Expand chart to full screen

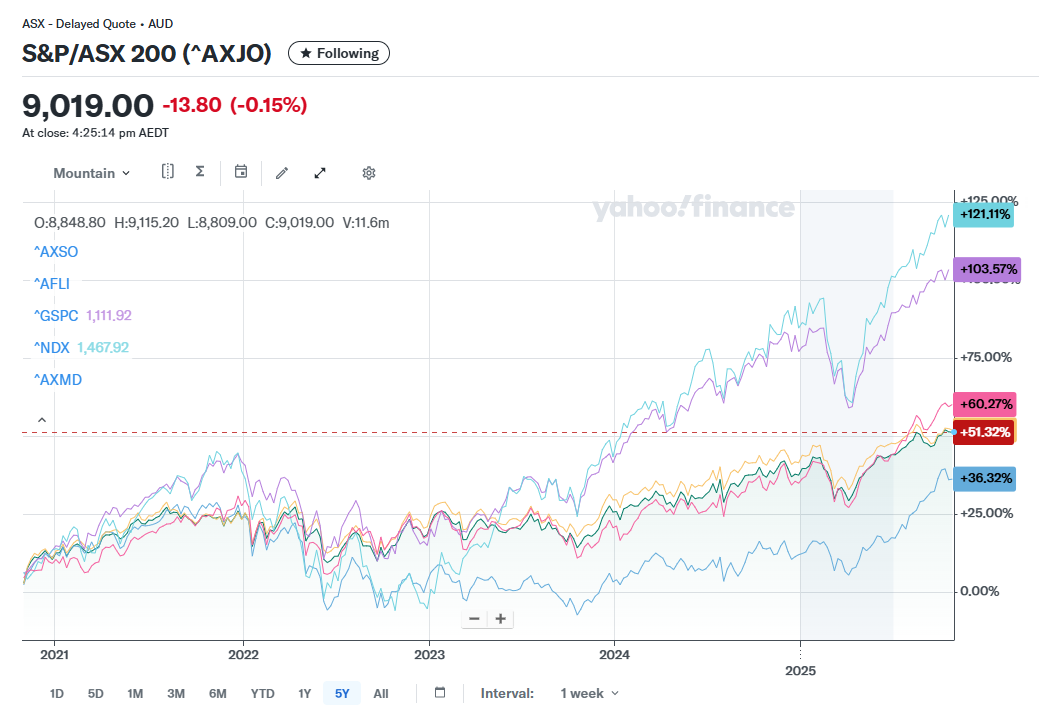[x=320, y=173]
